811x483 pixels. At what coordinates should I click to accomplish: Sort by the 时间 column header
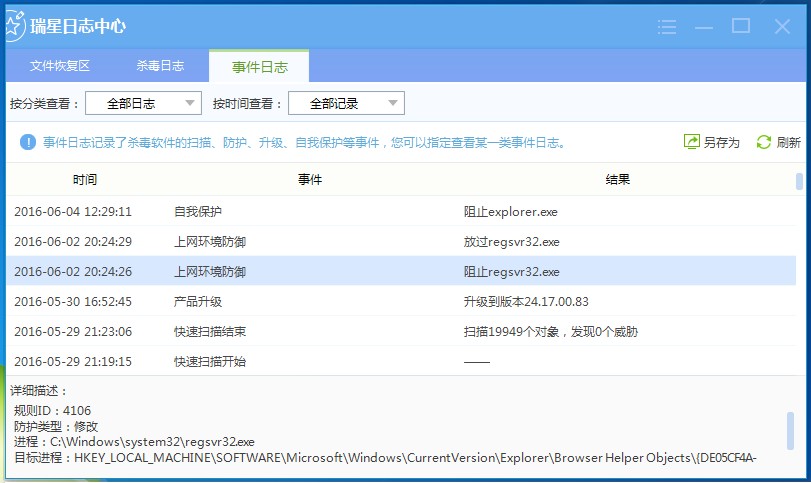(x=85, y=179)
